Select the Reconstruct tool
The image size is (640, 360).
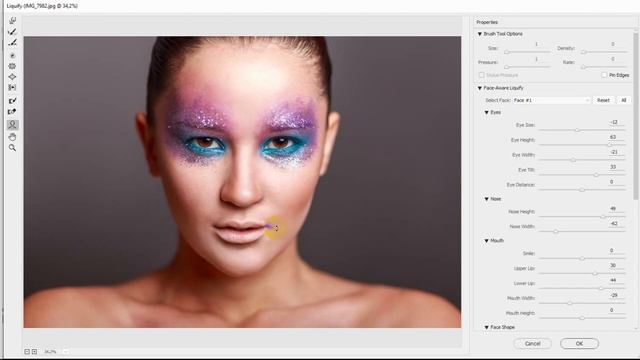(x=12, y=31)
